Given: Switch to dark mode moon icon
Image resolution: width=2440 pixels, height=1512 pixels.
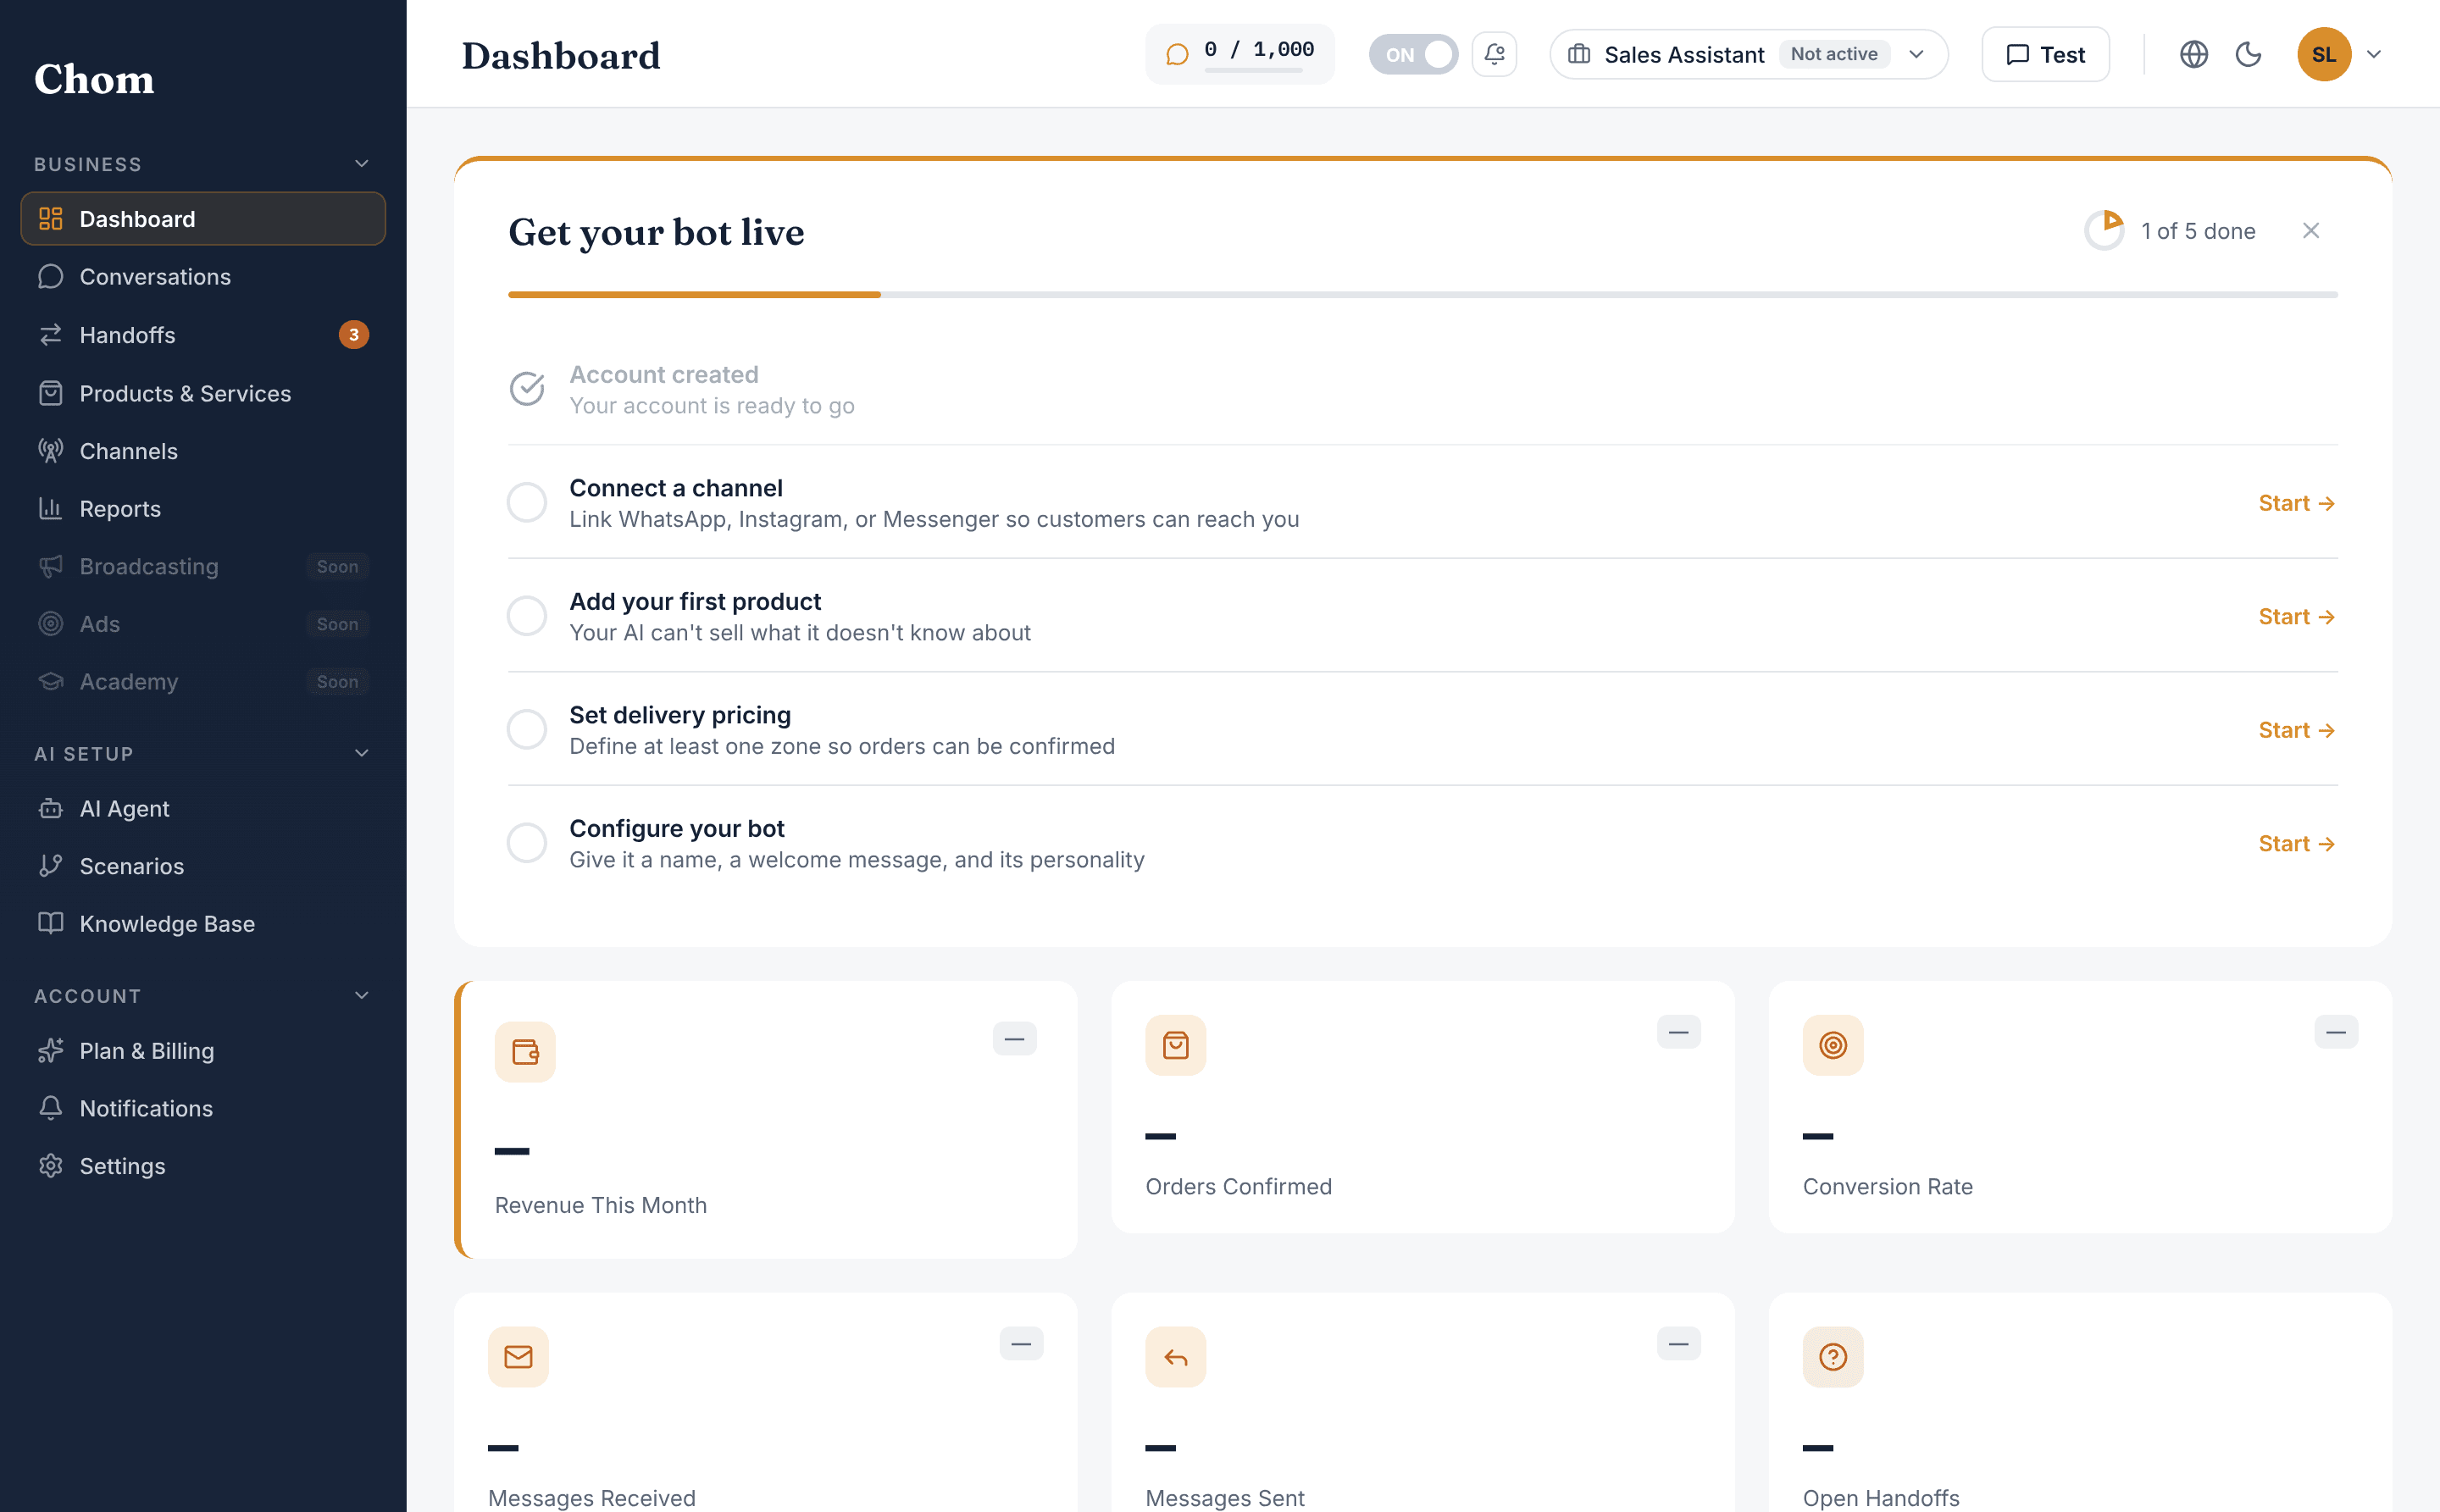Looking at the screenshot, I should click(2248, 54).
